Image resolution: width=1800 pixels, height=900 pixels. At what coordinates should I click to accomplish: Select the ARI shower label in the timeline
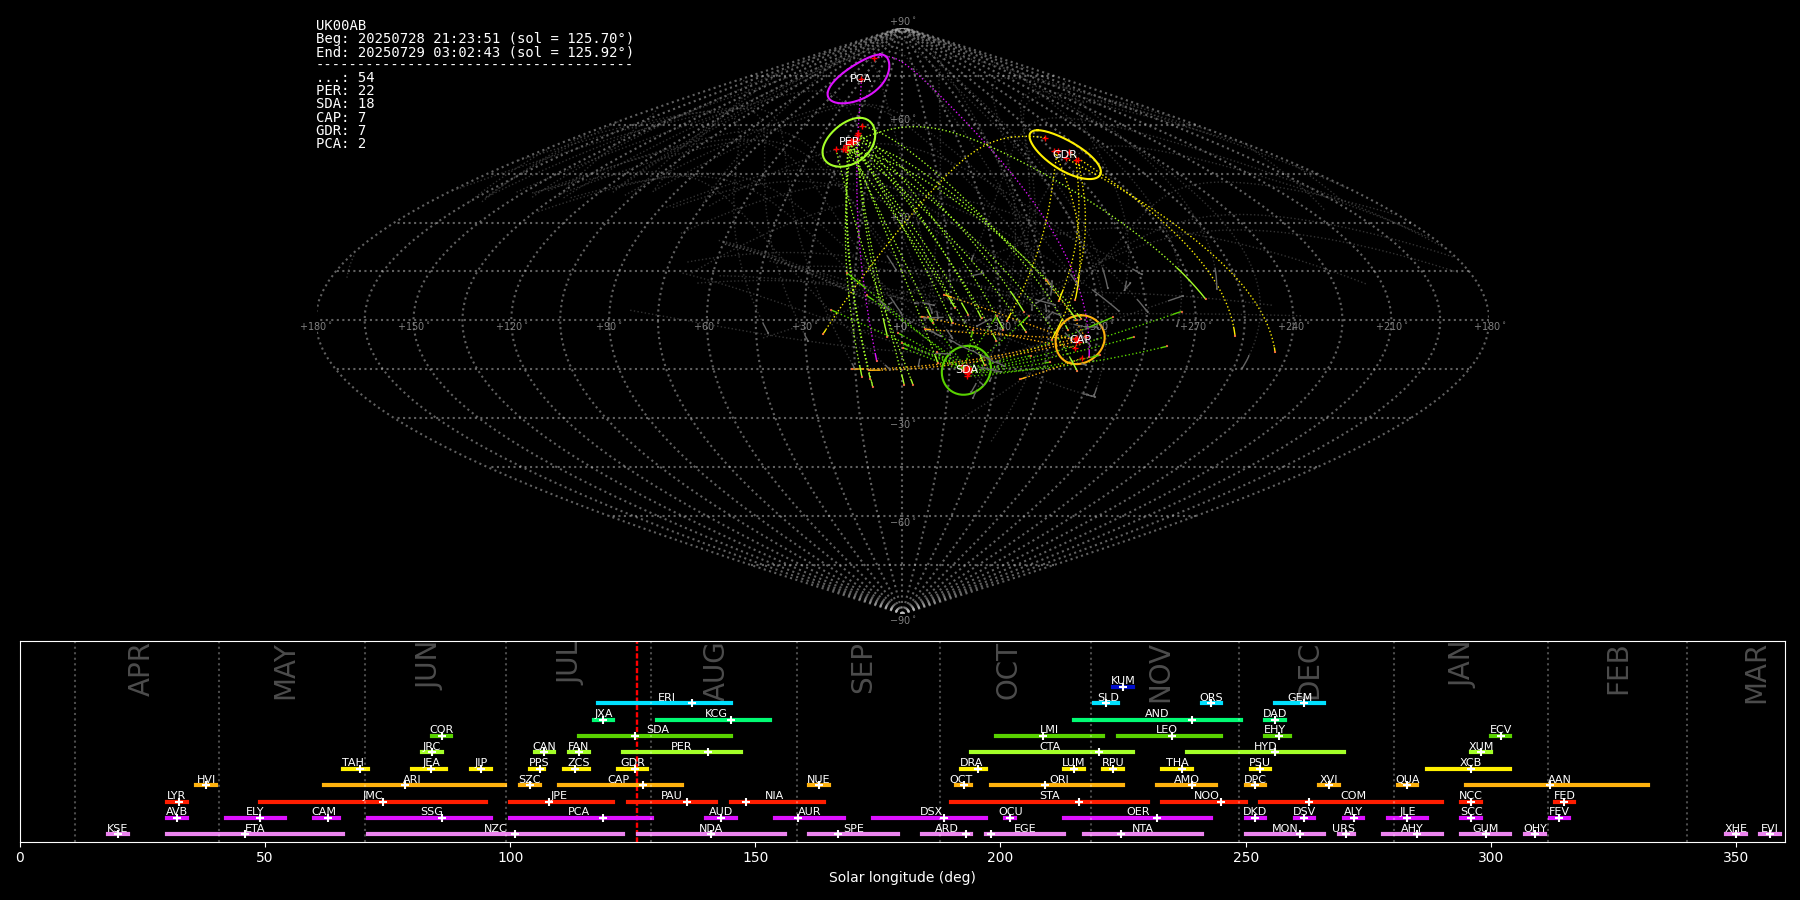click(412, 780)
